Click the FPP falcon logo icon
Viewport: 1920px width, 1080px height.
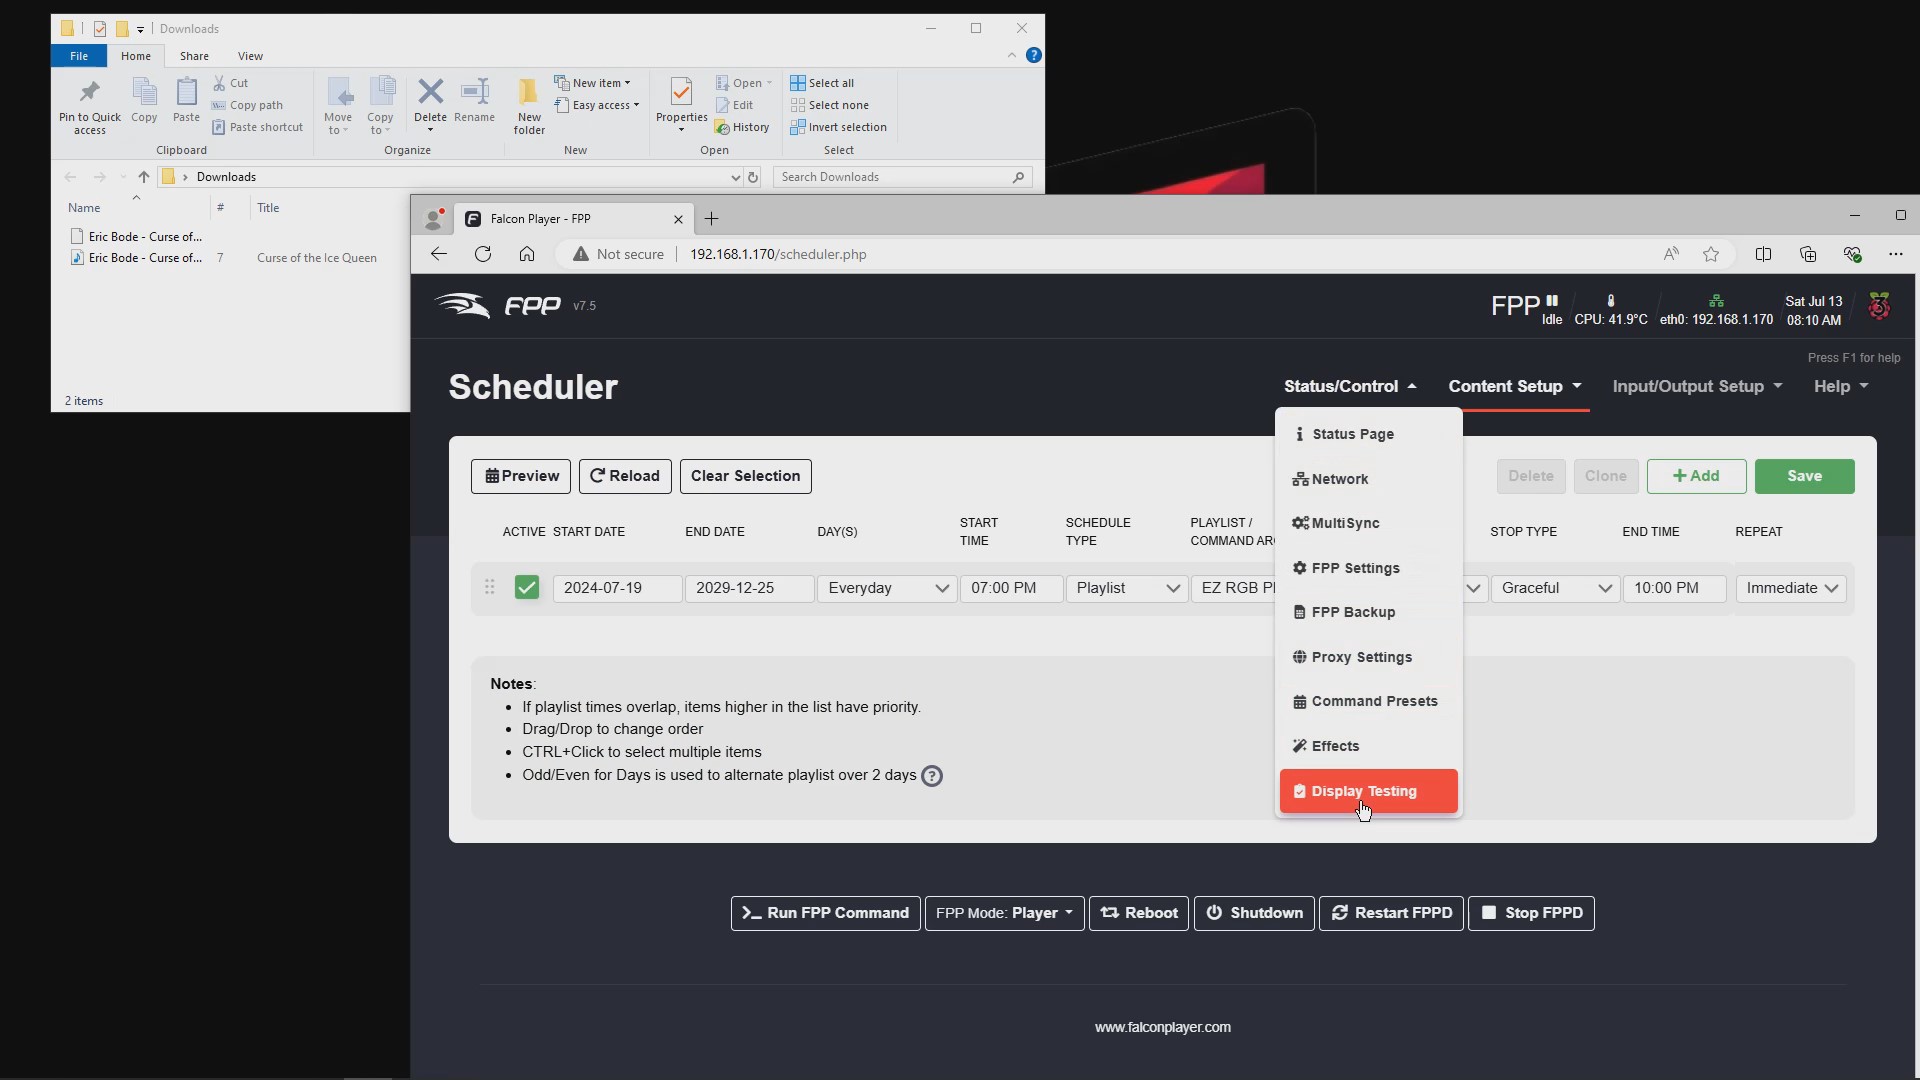click(x=462, y=305)
